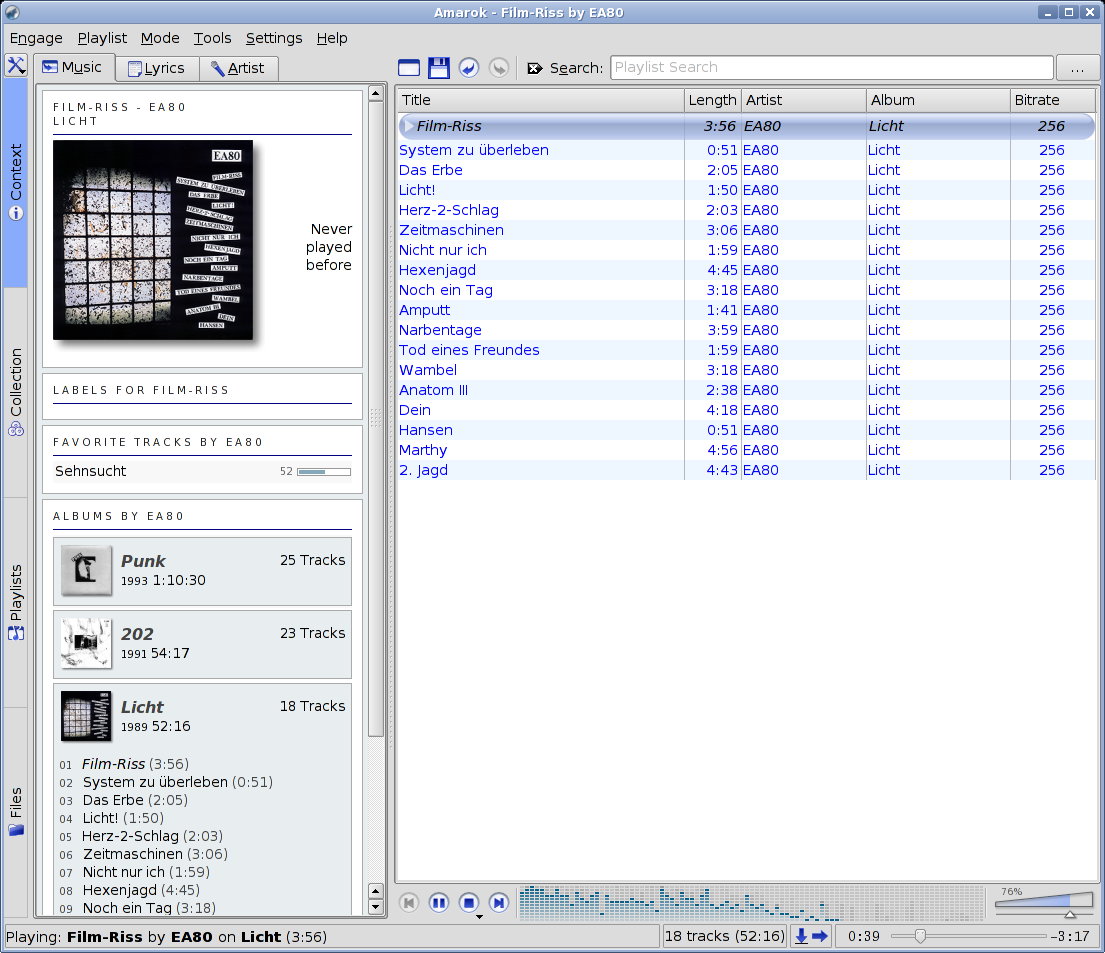Toggle the dynamic mode down-arrow status icon
The height and width of the screenshot is (953, 1105).
[801, 936]
